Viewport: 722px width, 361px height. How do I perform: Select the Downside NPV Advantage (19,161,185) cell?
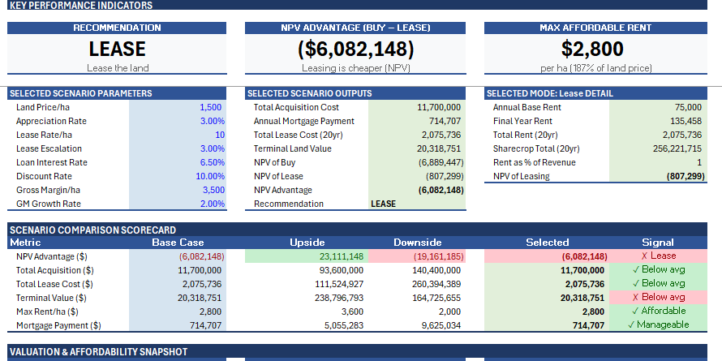tap(417, 256)
